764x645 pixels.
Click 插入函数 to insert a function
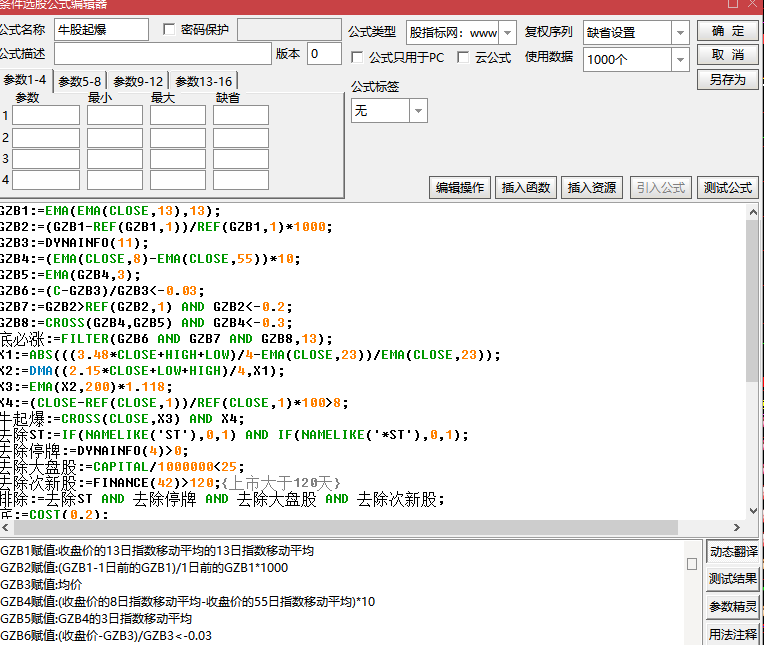526,188
